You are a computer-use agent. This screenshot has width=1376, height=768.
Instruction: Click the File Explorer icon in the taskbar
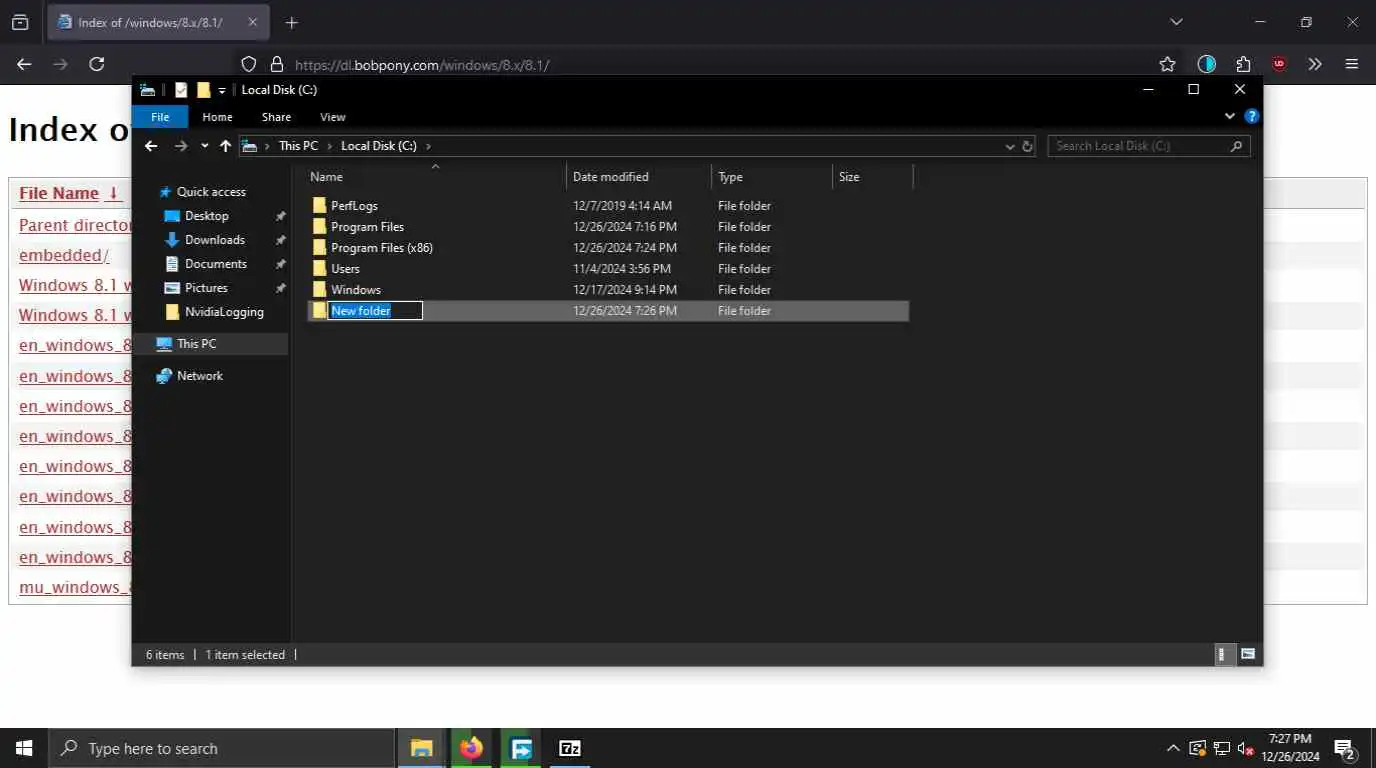[x=421, y=748]
